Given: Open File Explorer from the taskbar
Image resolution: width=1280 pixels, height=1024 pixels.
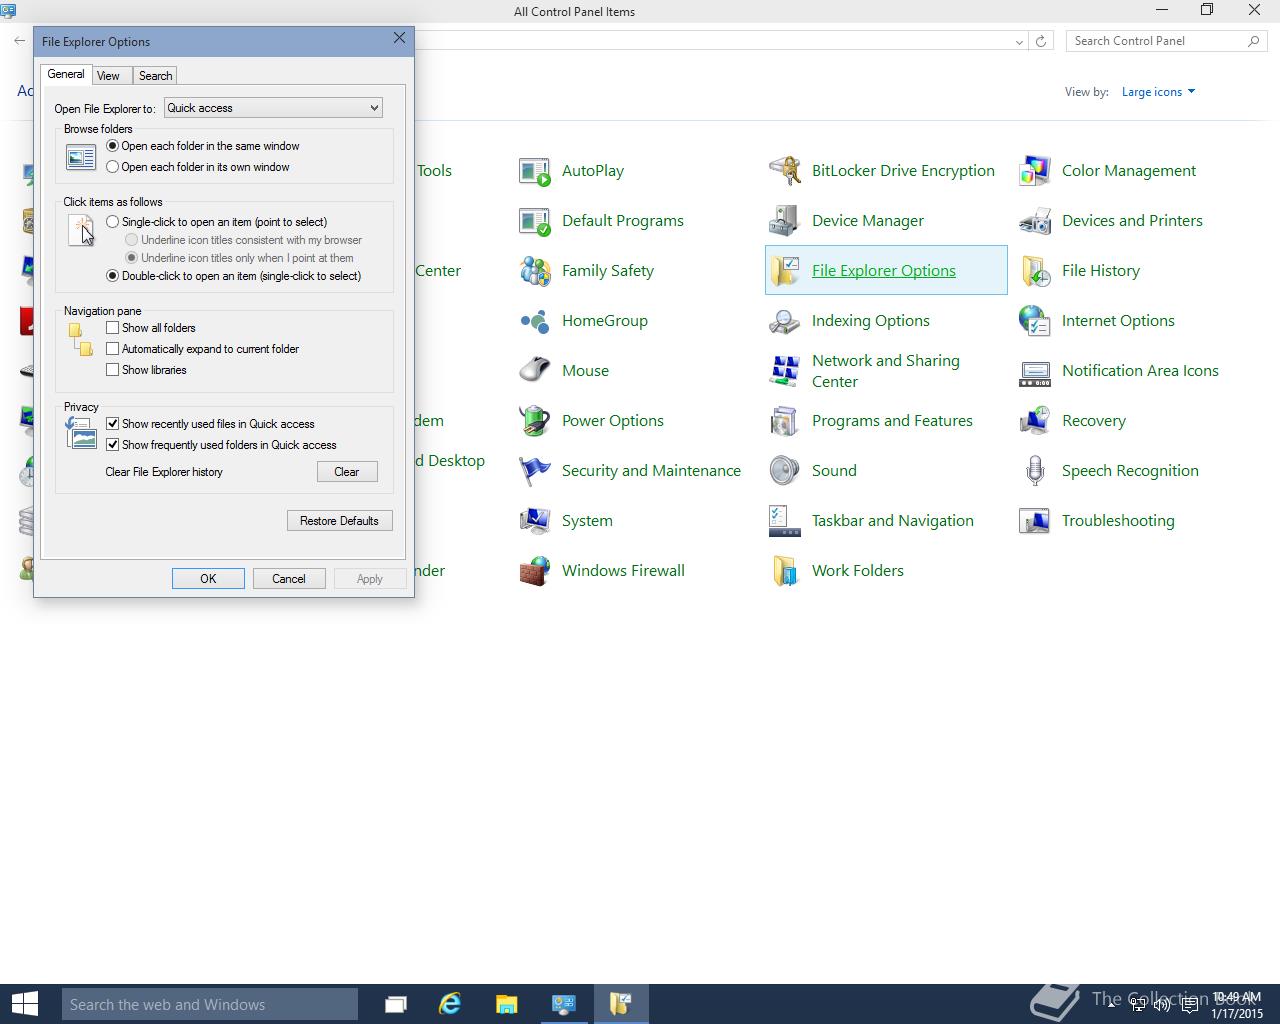Looking at the screenshot, I should point(507,1004).
